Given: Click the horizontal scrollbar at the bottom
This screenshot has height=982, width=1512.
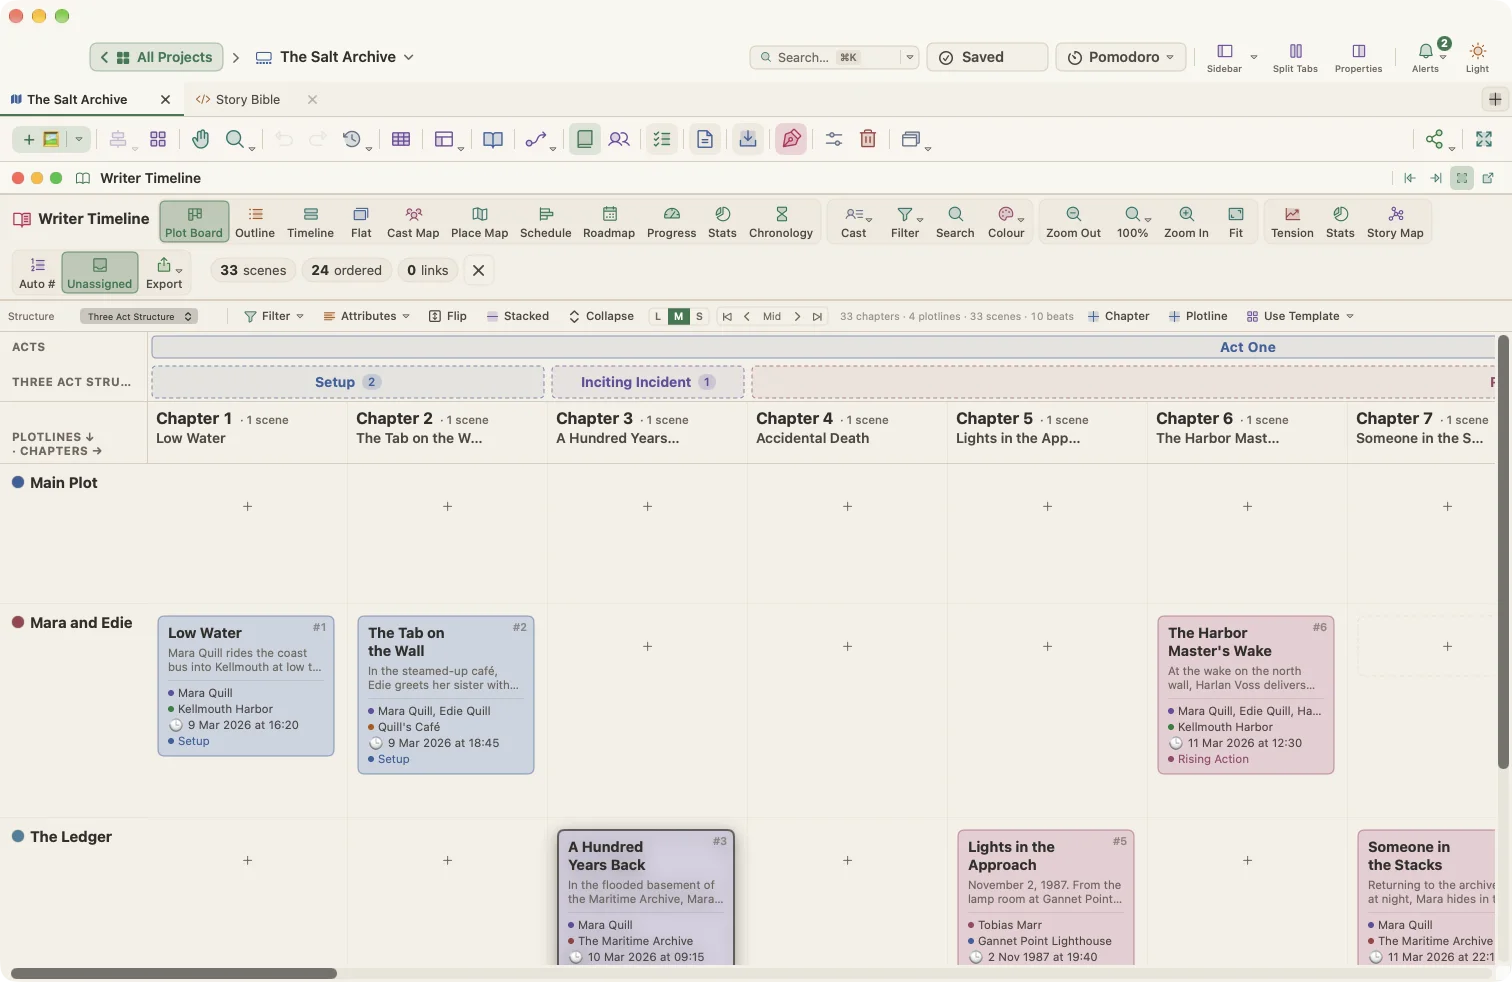Looking at the screenshot, I should point(174,973).
